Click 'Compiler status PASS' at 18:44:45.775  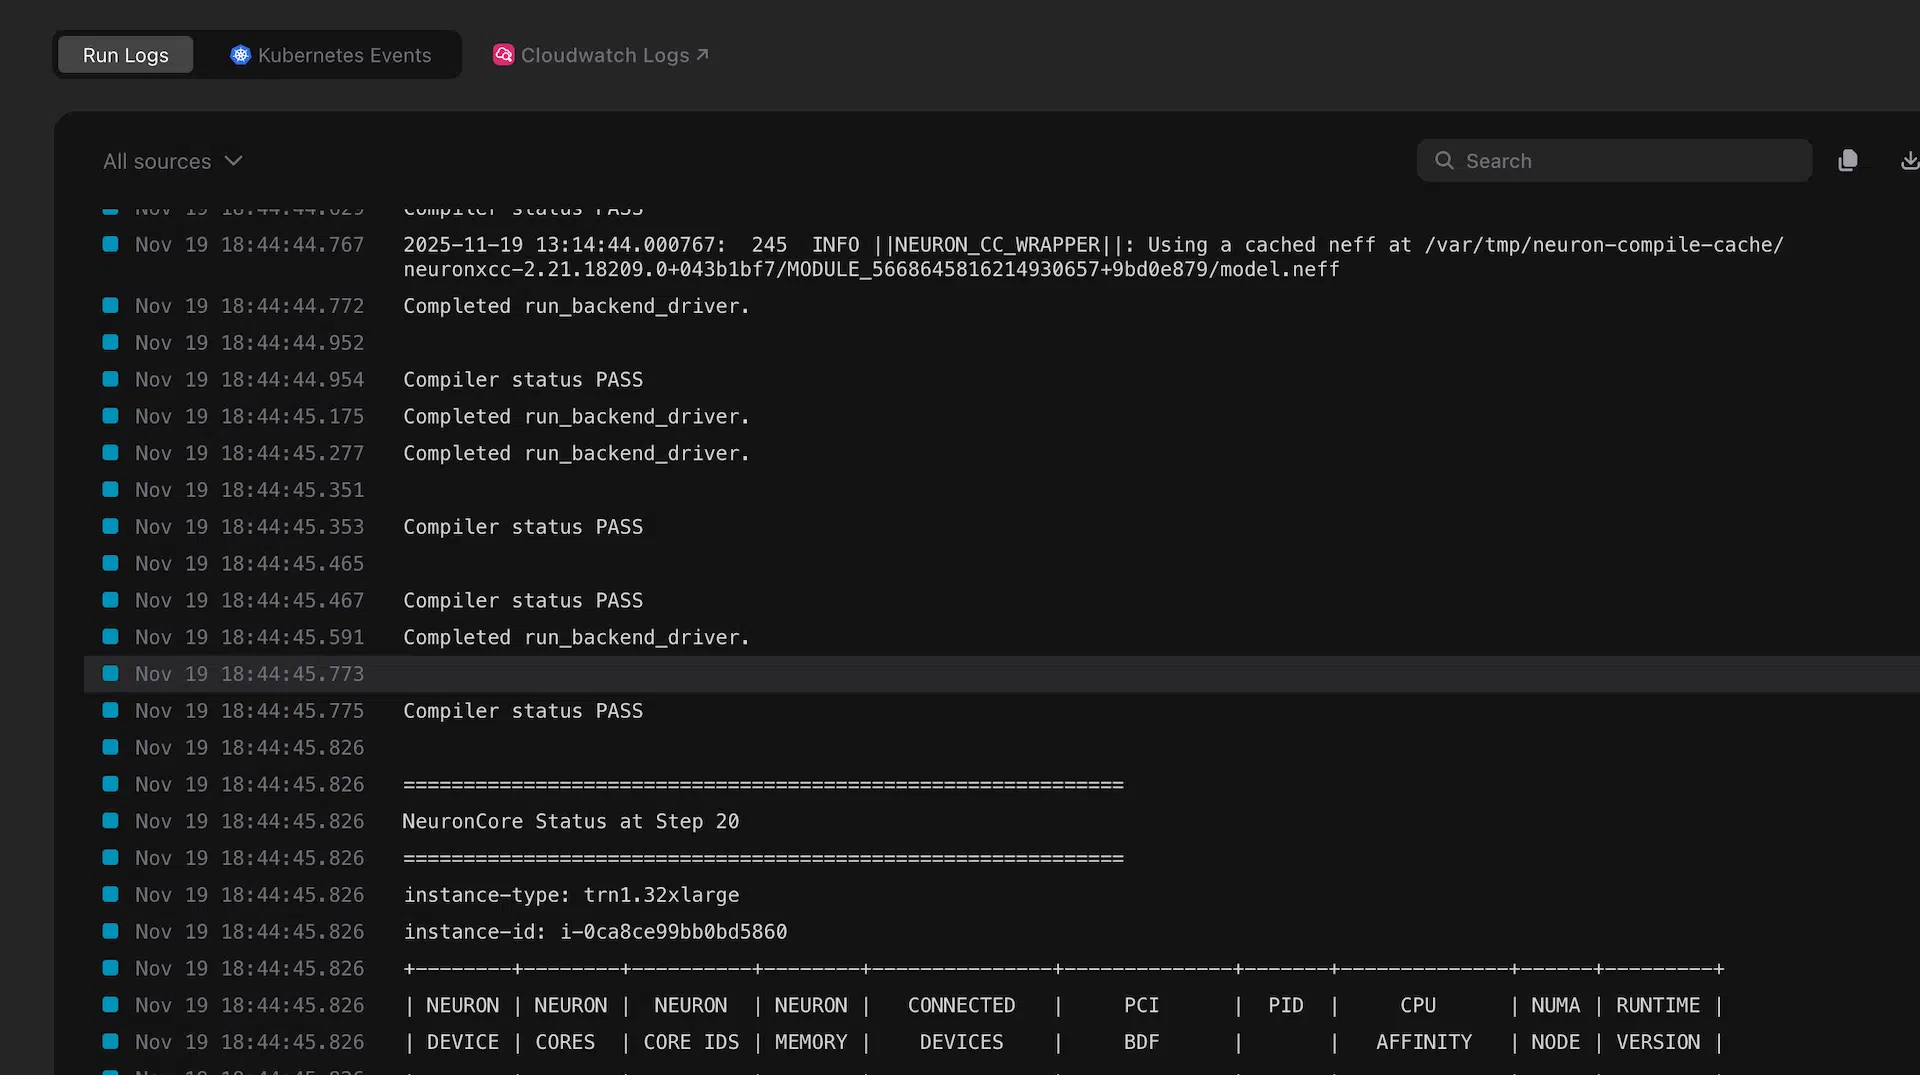tap(523, 711)
